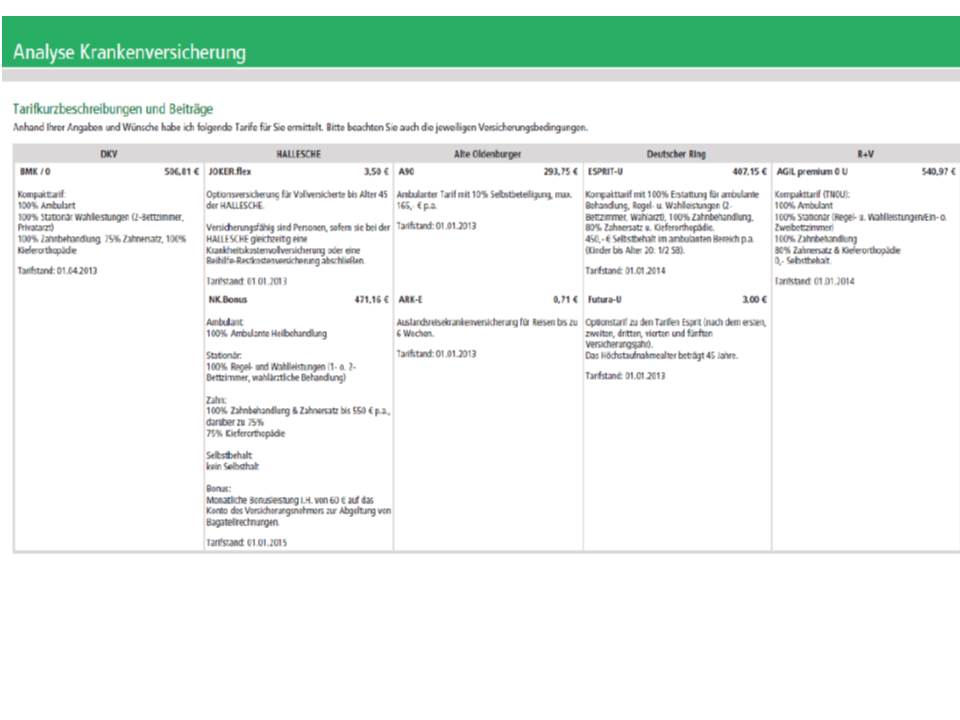Click 'Tarifstand: 01.01.2015' under NK.Bonus
The height and width of the screenshot is (720, 960).
click(246, 542)
